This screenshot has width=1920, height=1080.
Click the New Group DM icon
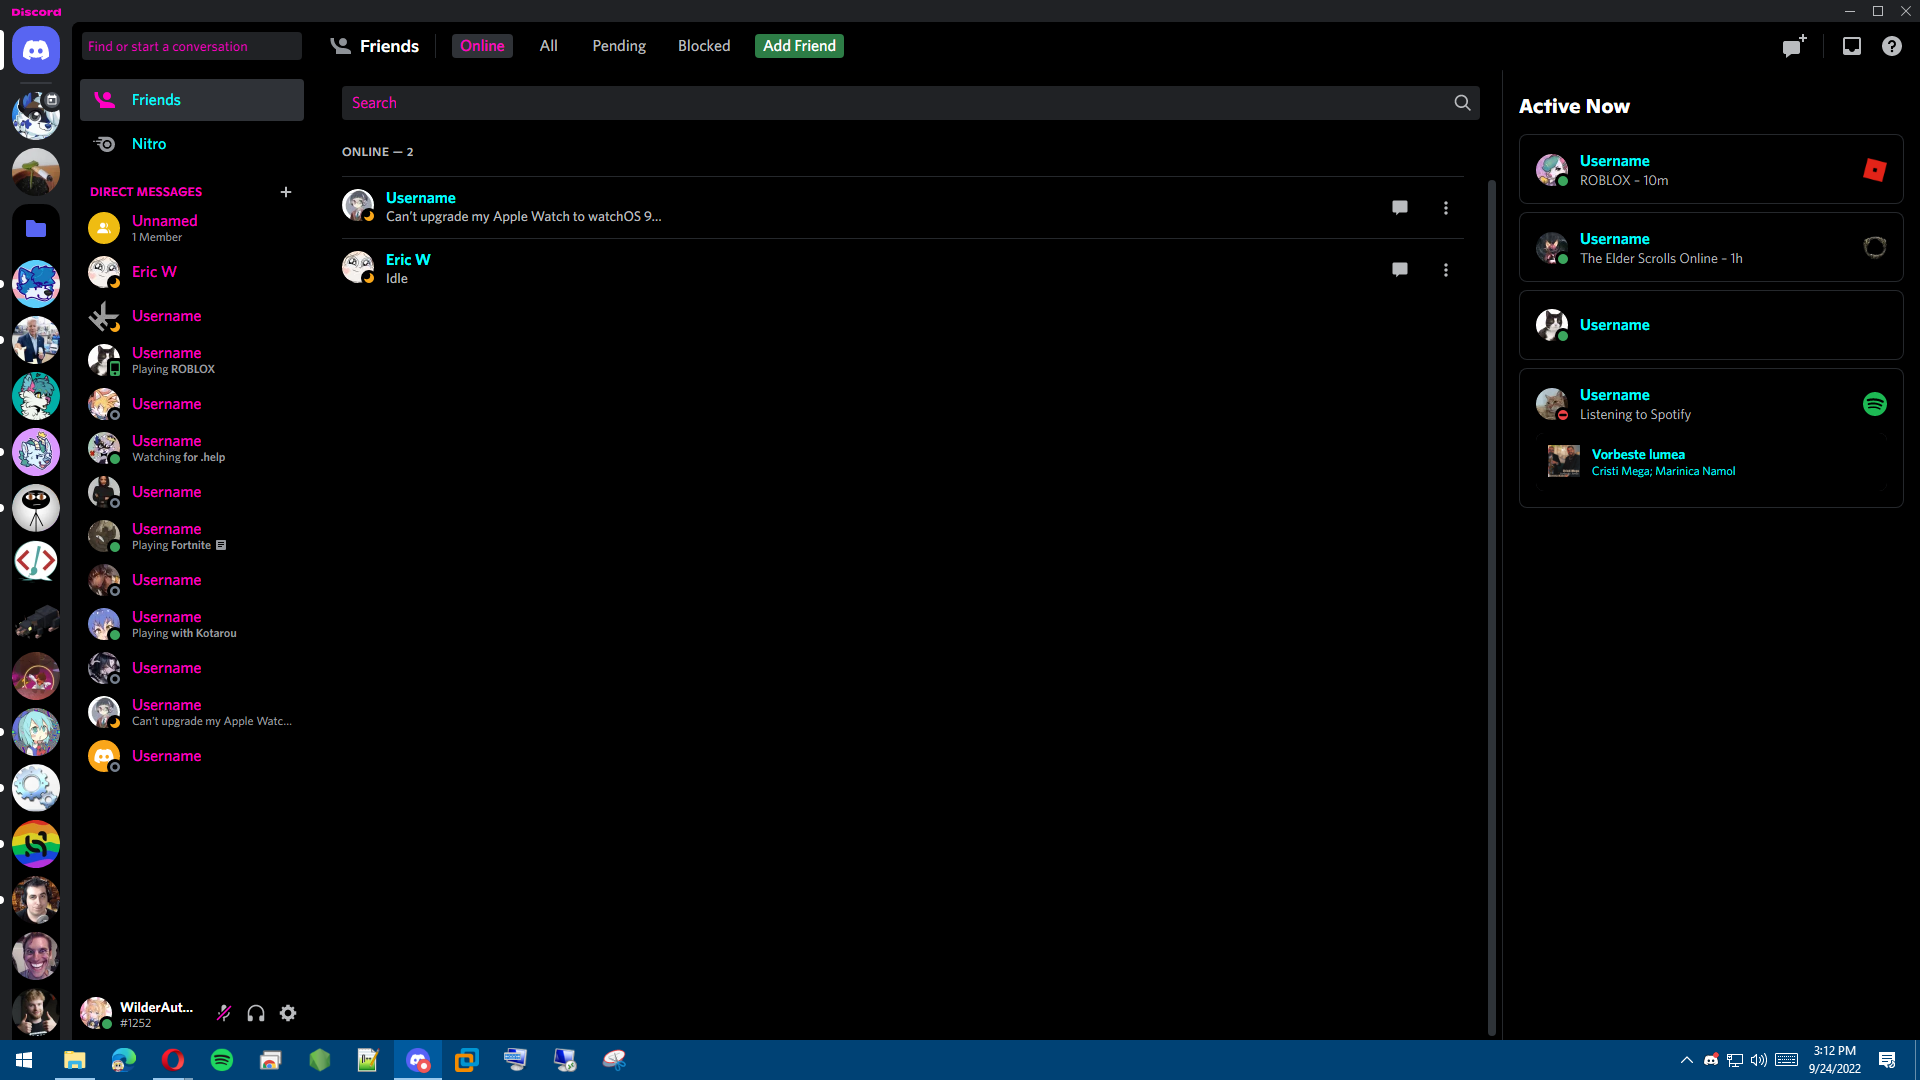click(1794, 46)
